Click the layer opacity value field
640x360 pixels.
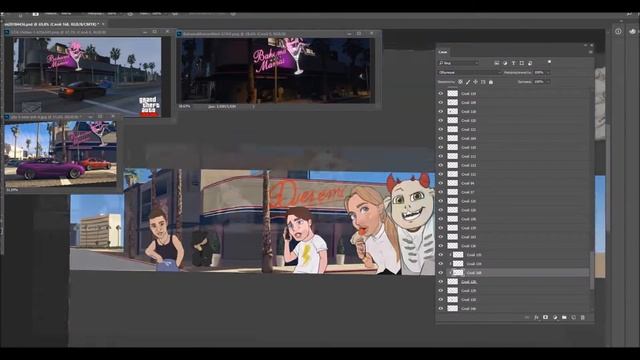(539, 72)
